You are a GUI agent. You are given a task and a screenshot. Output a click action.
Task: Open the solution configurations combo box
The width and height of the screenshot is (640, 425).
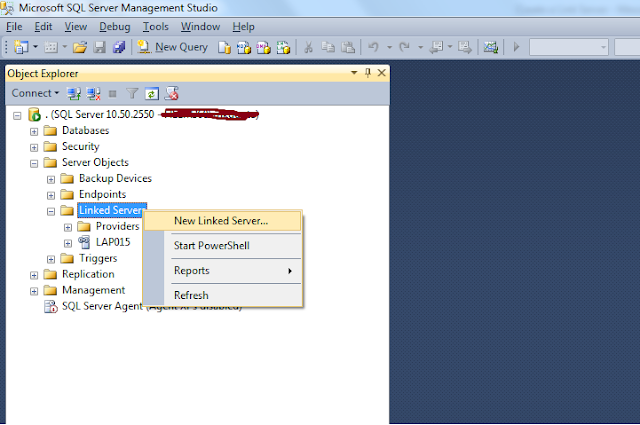[x=569, y=47]
